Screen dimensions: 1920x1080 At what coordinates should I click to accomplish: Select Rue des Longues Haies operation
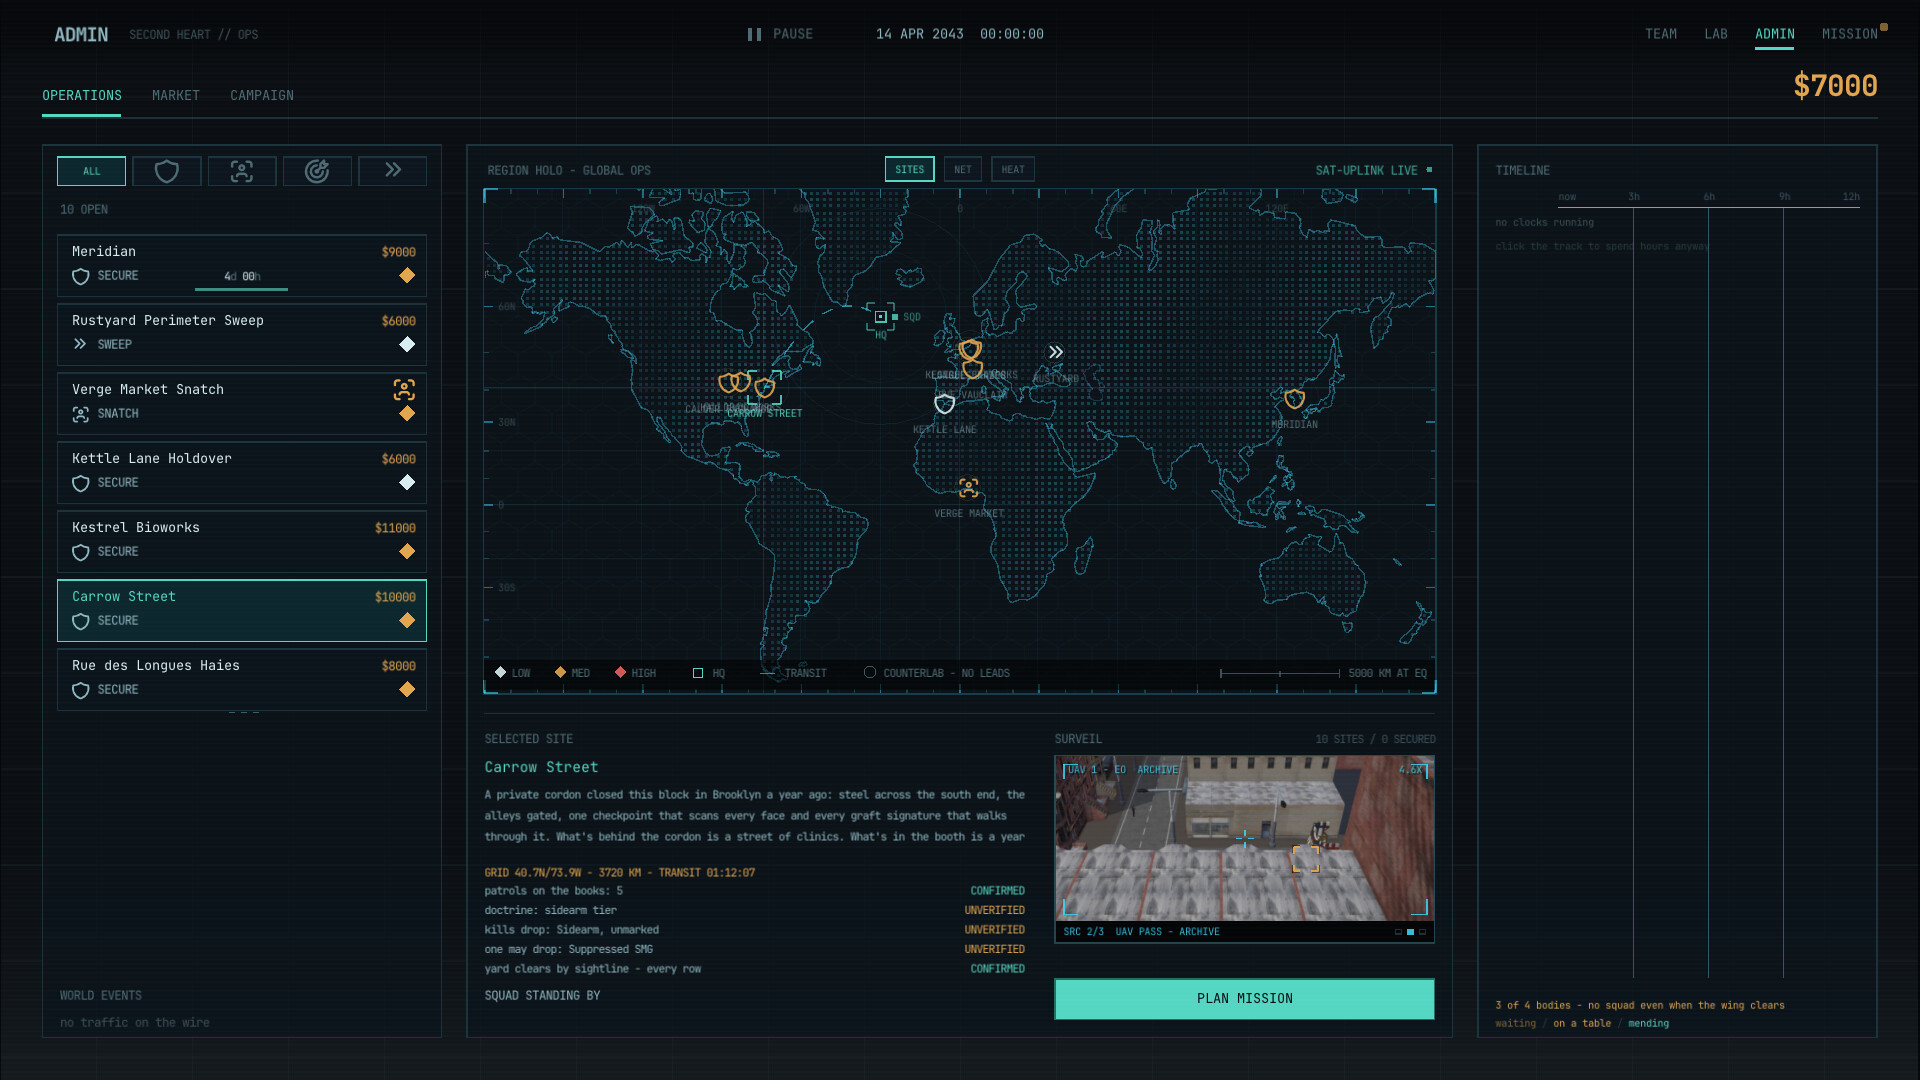coord(242,680)
